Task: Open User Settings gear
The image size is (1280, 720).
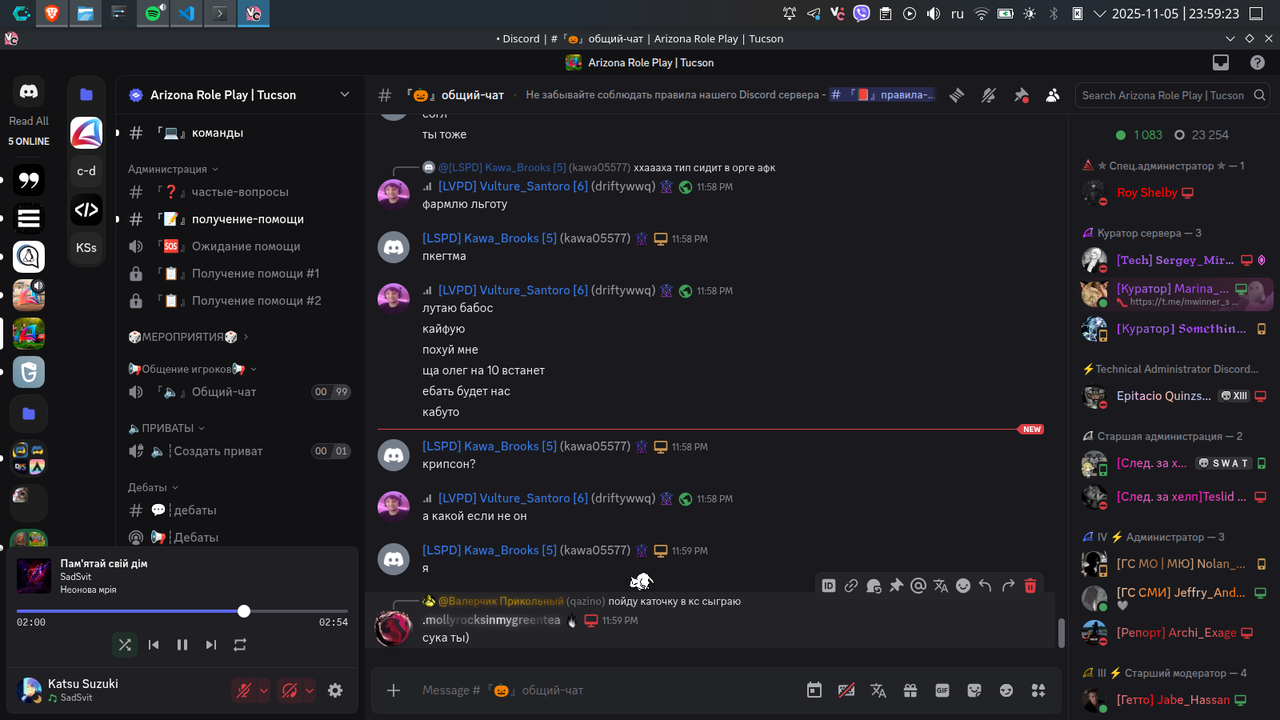Action: click(x=335, y=690)
